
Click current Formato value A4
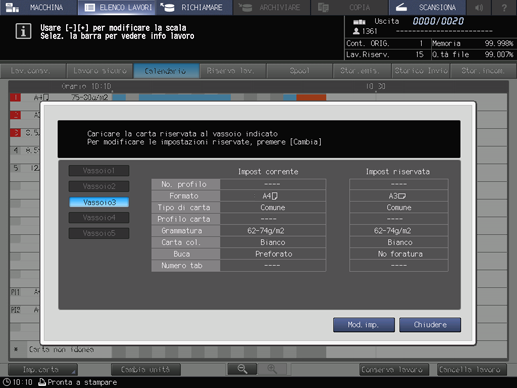tap(273, 196)
